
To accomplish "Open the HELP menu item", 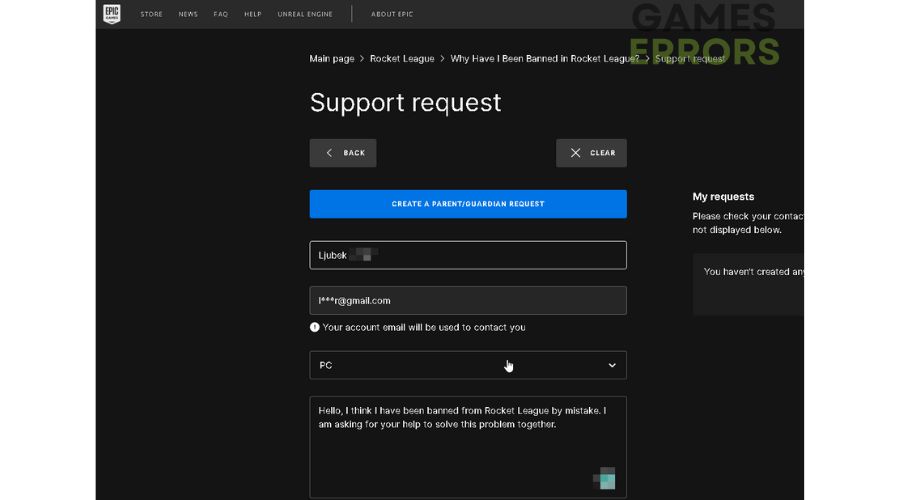I will (x=253, y=14).
